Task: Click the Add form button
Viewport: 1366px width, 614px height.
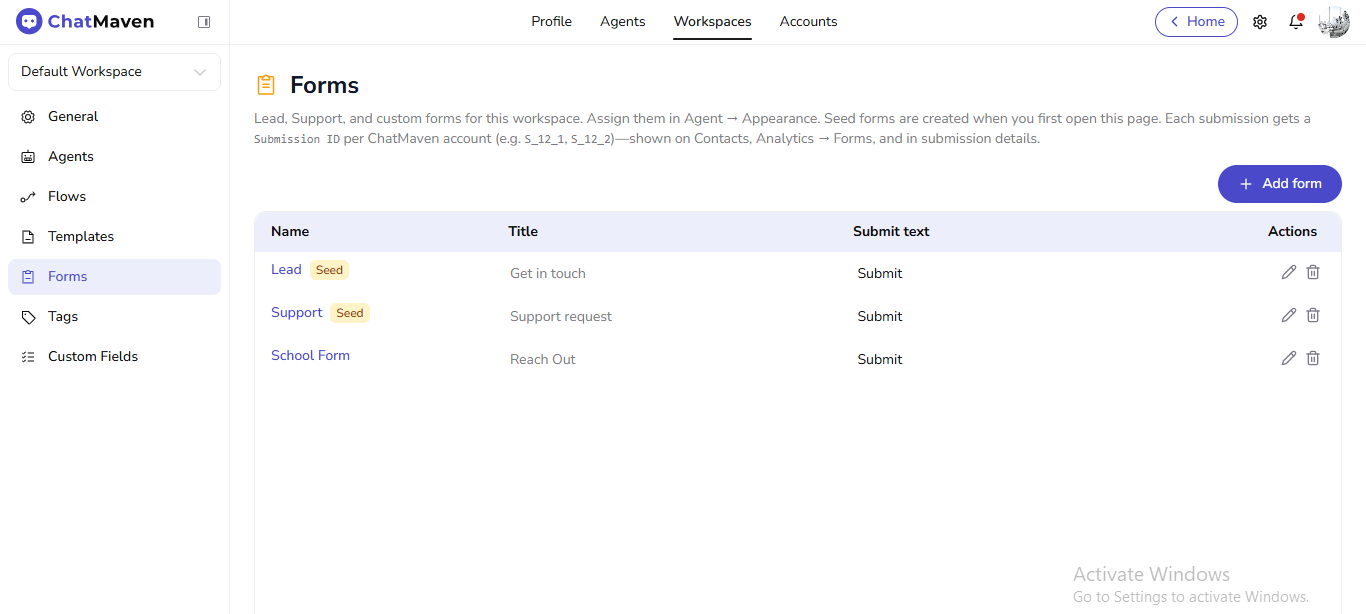Action: (1279, 184)
